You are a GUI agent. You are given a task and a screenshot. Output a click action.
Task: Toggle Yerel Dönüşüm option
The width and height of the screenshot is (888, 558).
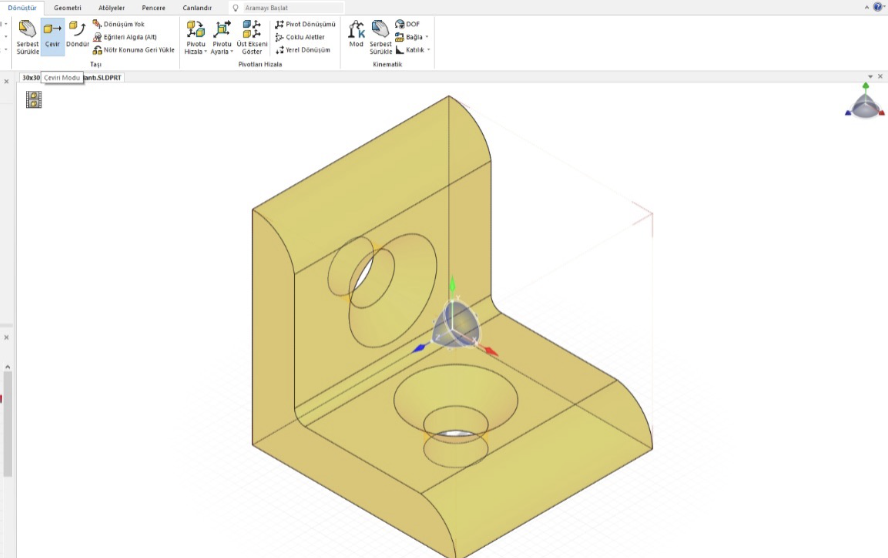(302, 50)
